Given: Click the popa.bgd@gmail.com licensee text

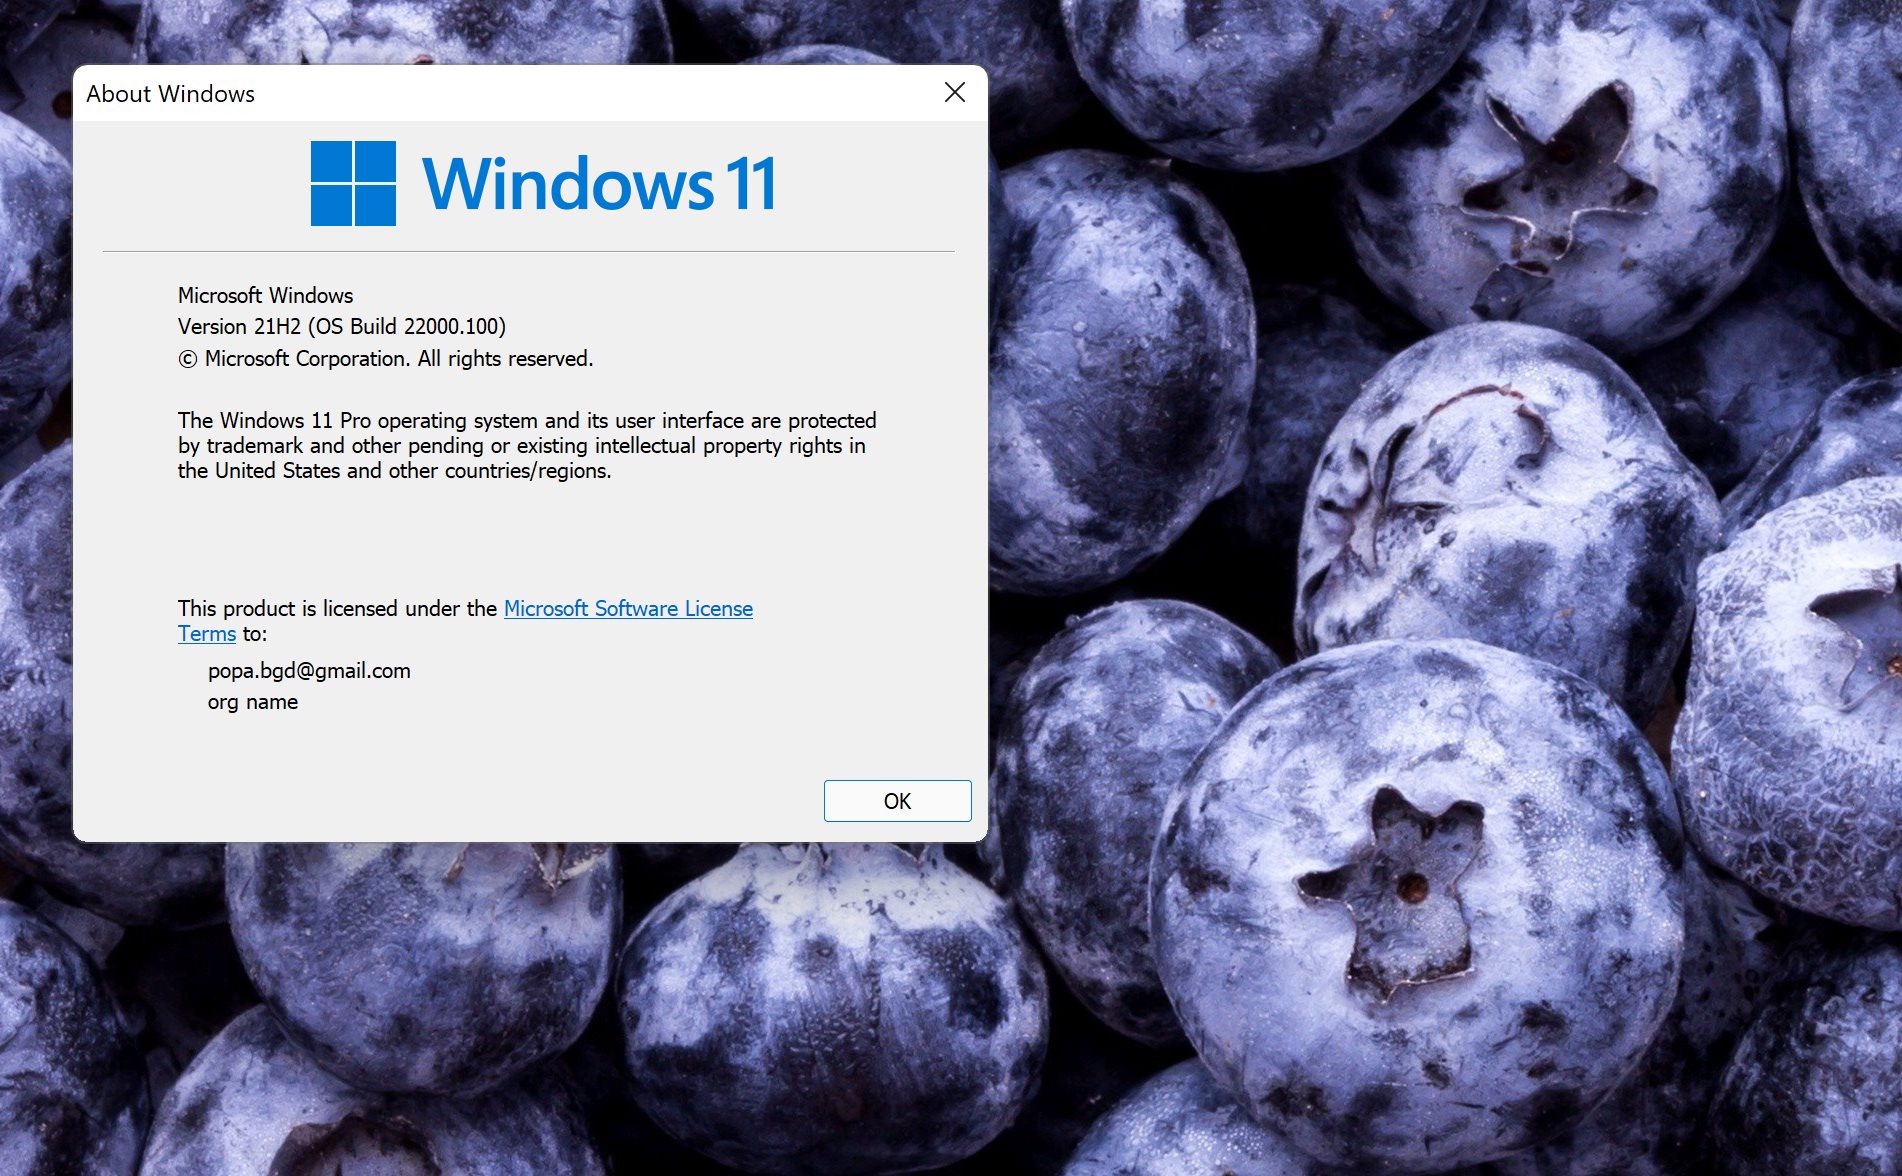Looking at the screenshot, I should 309,671.
